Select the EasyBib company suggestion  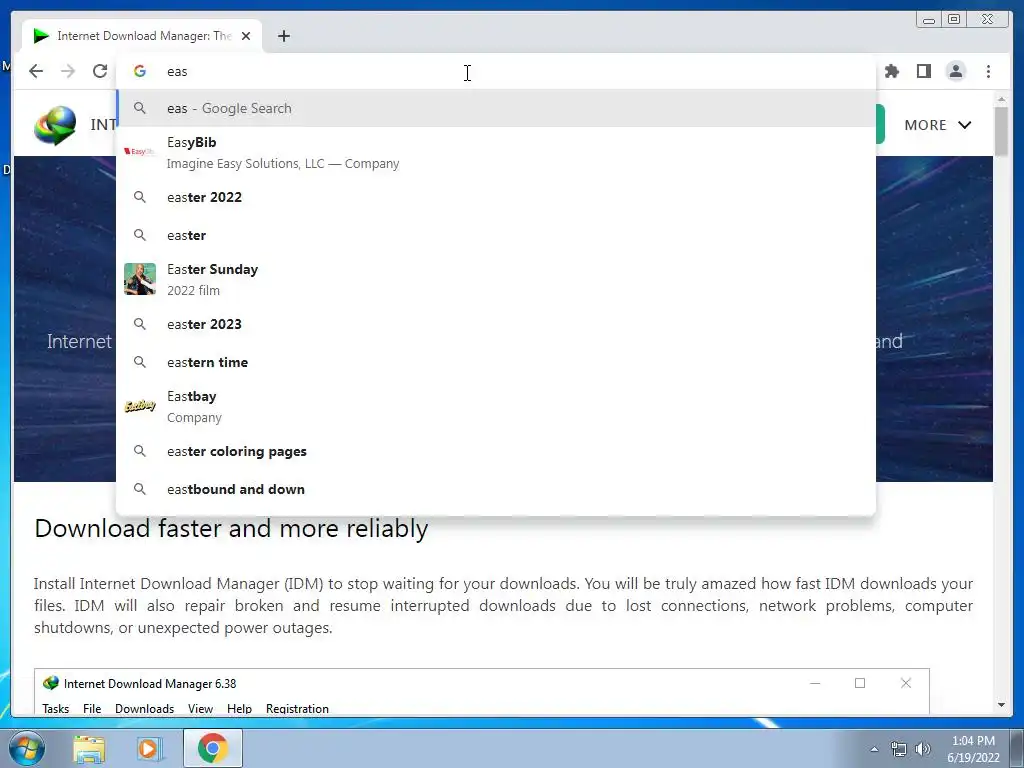[x=496, y=152]
